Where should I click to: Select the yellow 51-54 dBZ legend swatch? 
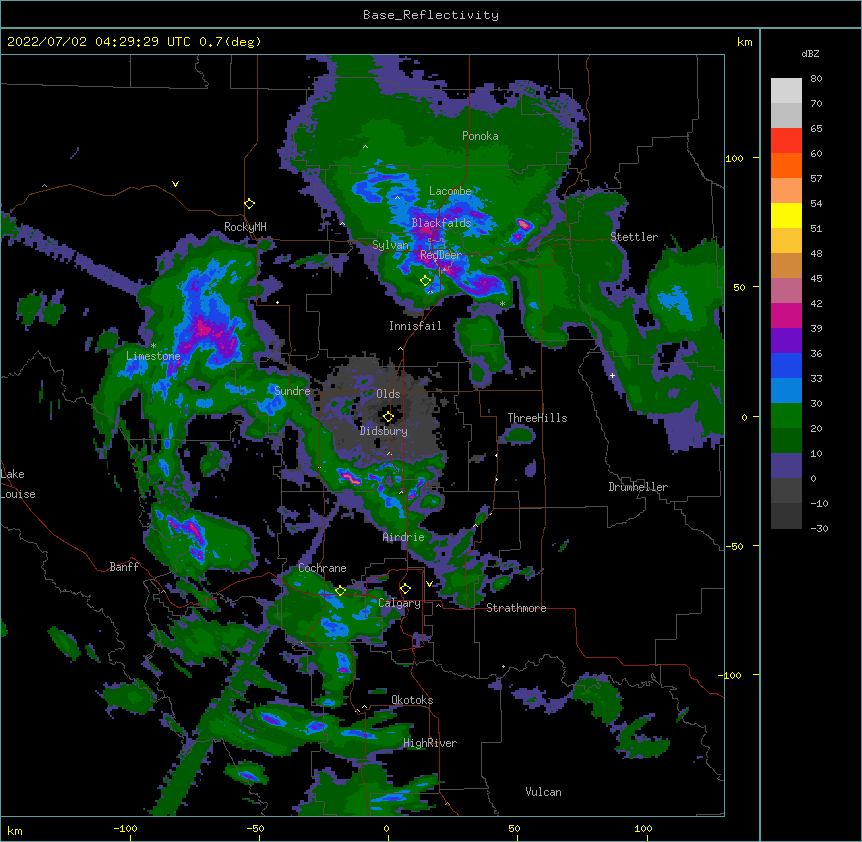click(x=786, y=215)
